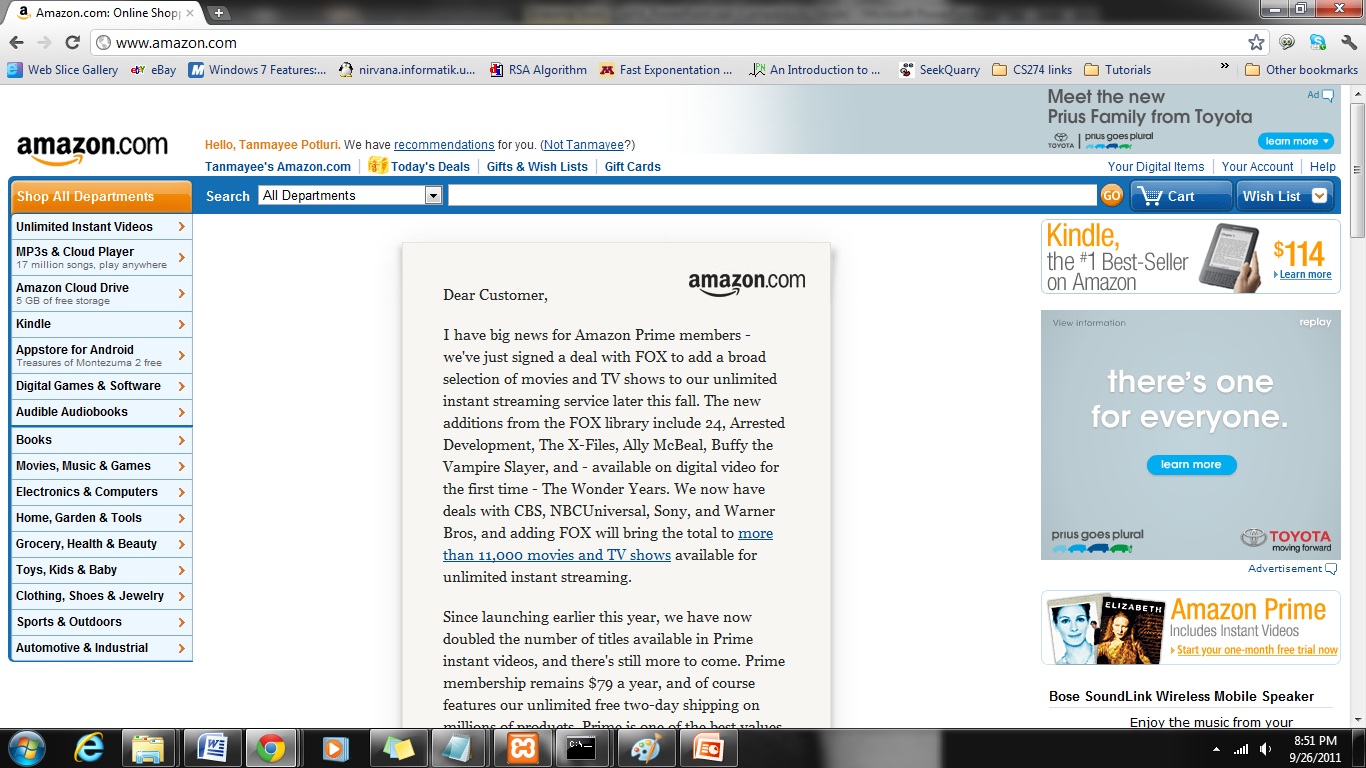Open the Skype extension icon

click(1318, 42)
